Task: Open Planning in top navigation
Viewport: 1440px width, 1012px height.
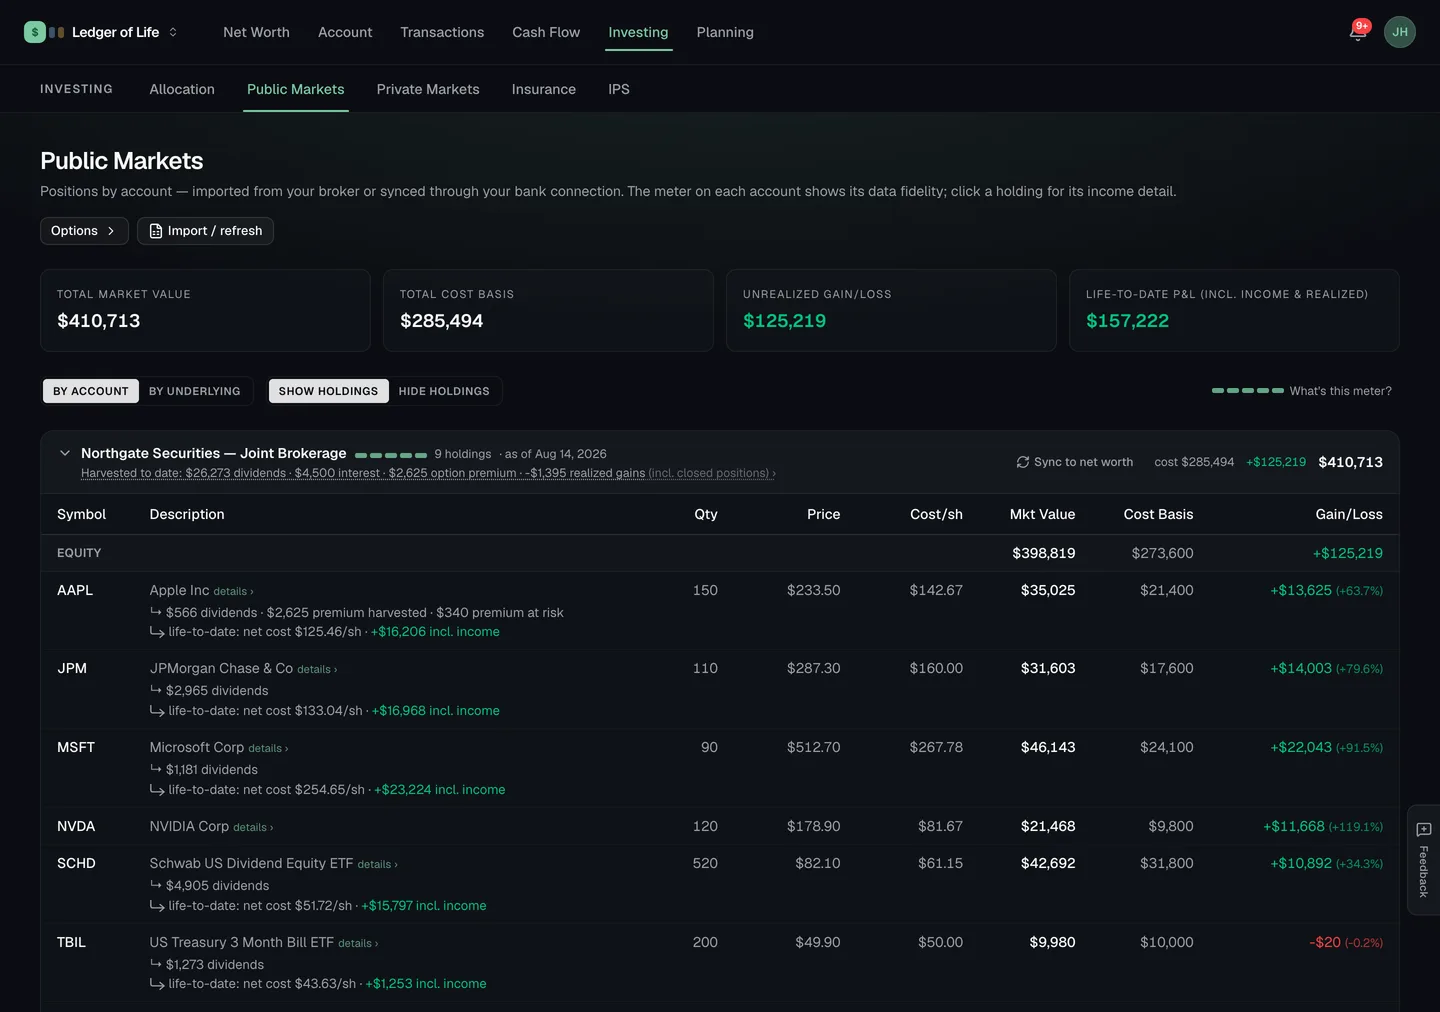Action: 725,32
